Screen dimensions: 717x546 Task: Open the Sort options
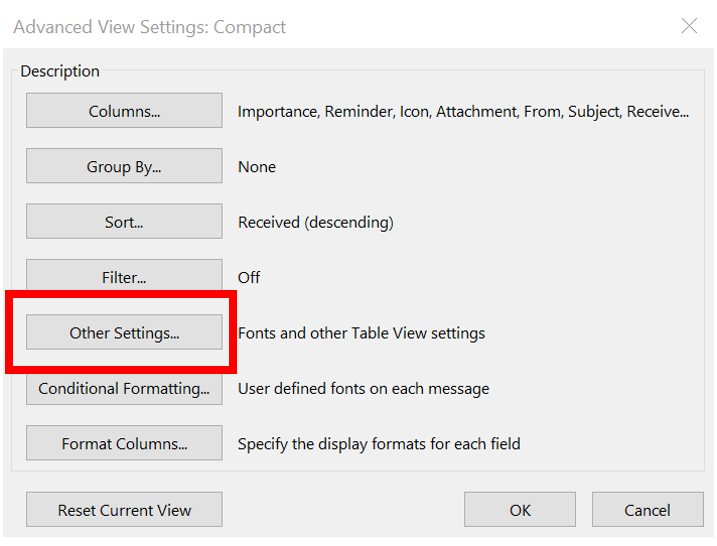point(124,222)
